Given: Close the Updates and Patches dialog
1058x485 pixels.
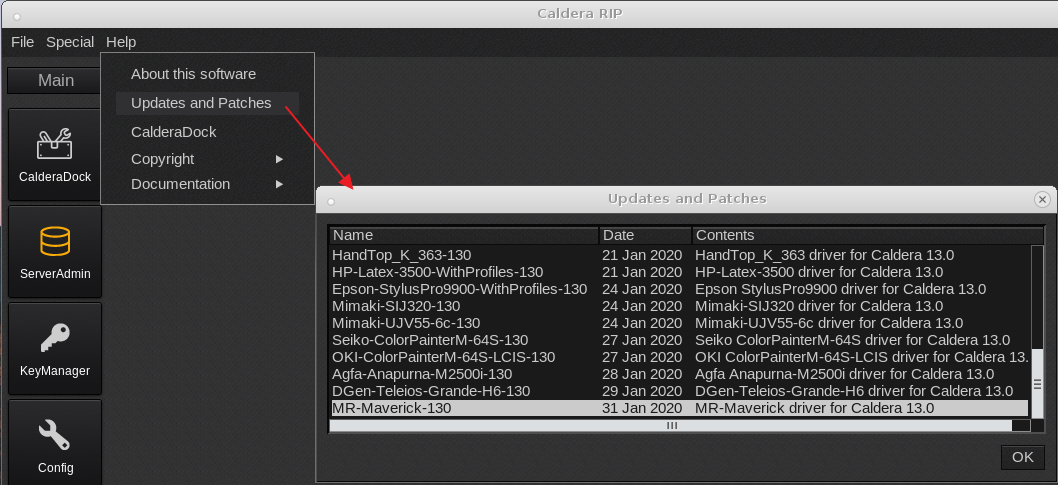Looking at the screenshot, I should pos(1042,199).
